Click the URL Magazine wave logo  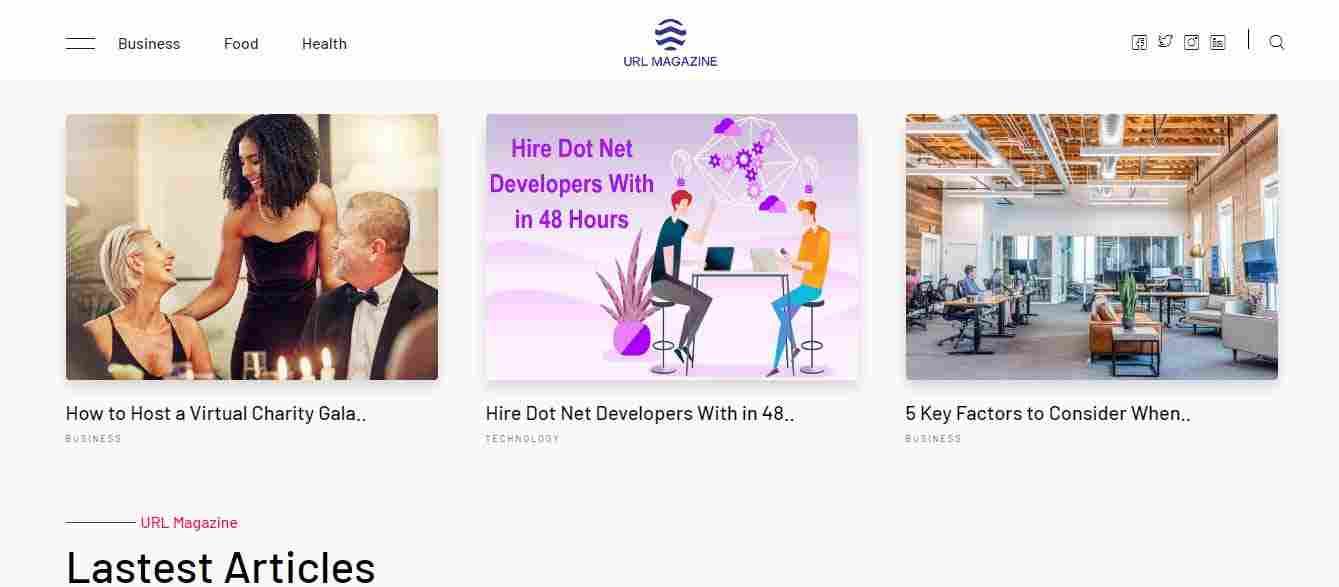670,43
